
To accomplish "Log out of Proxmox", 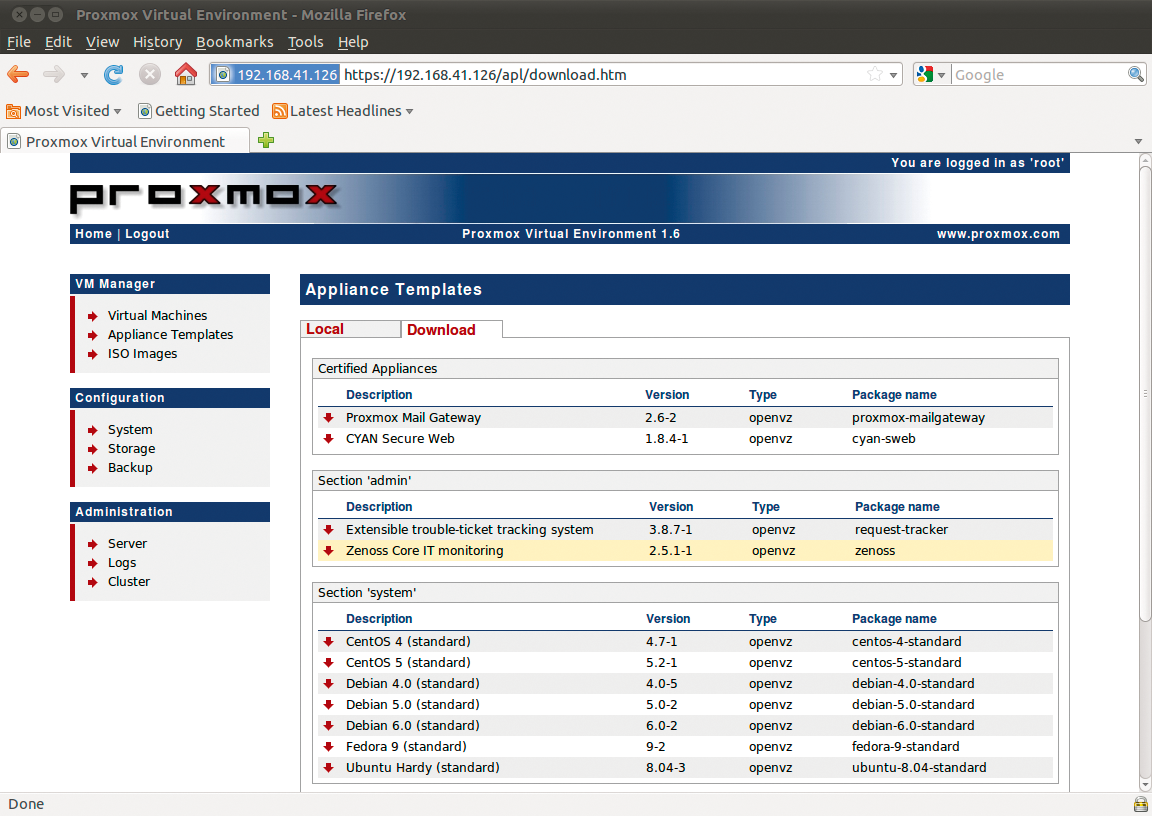I will pos(147,233).
